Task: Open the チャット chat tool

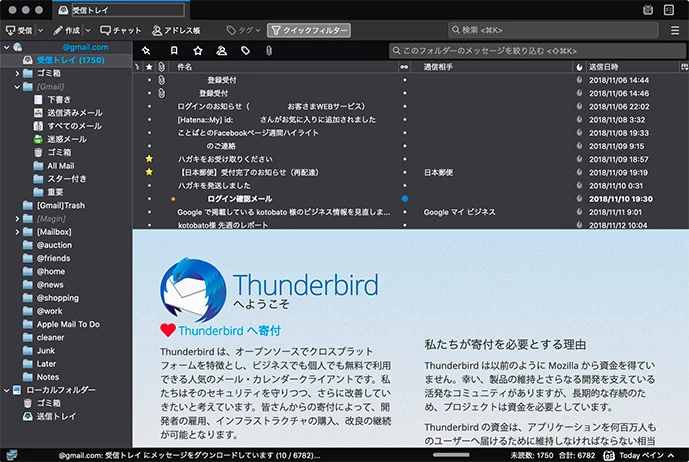Action: (x=121, y=31)
